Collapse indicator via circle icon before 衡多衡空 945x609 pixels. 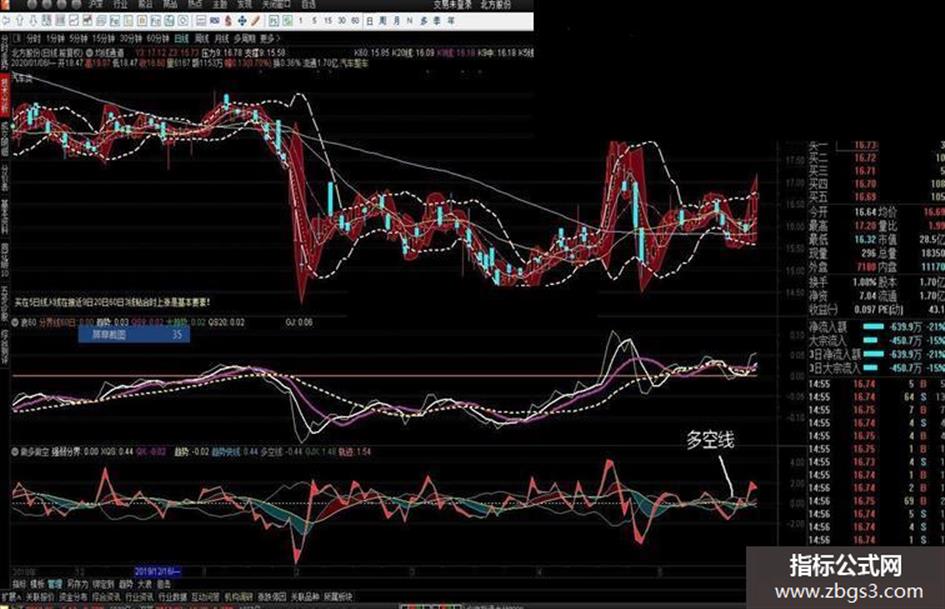(15, 451)
